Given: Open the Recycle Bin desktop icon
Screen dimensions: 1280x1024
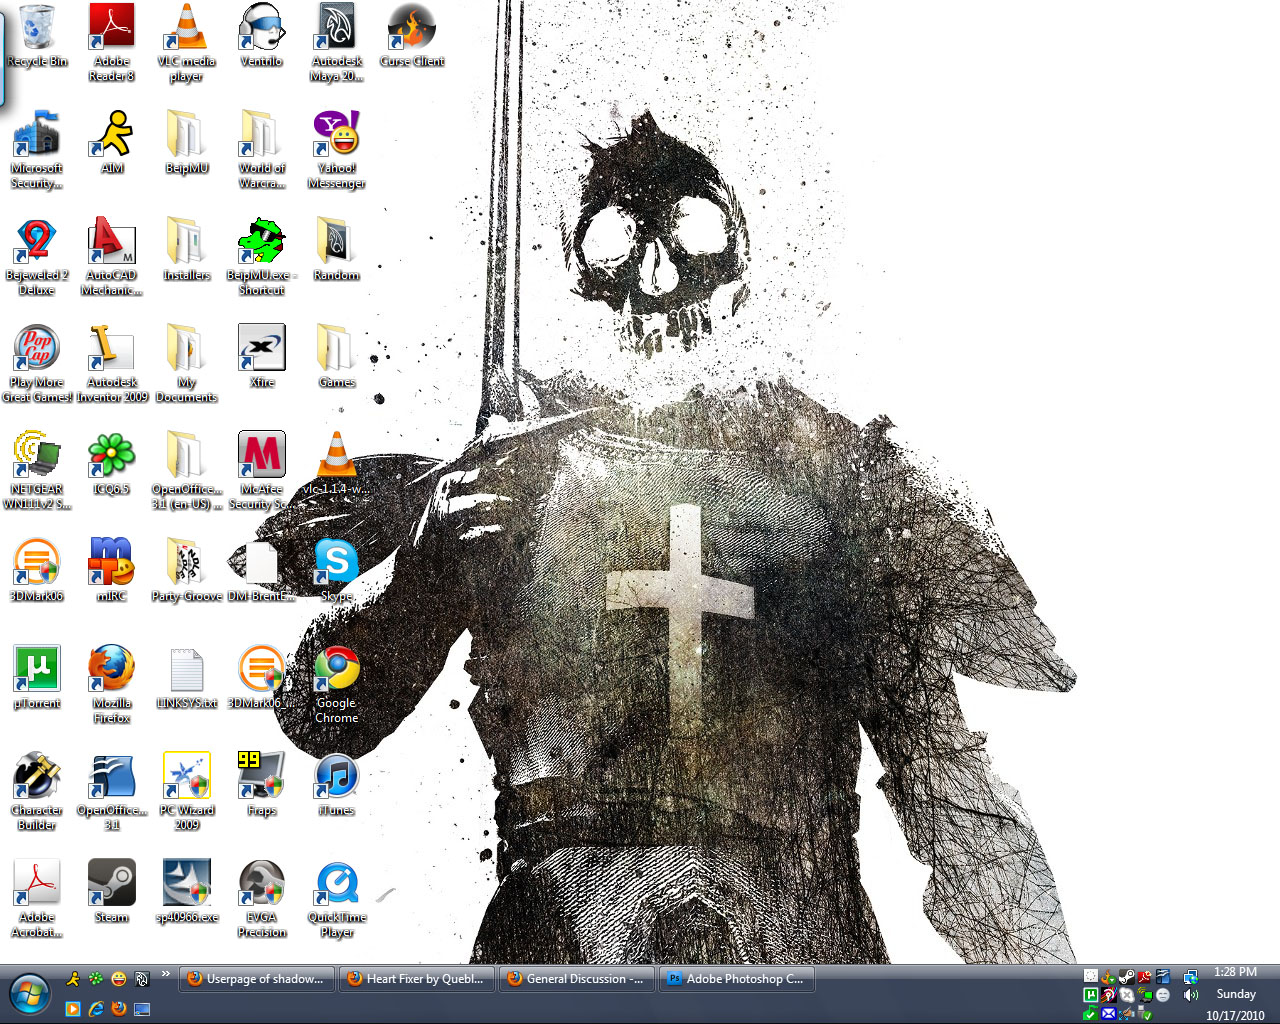Looking at the screenshot, I should click(37, 30).
